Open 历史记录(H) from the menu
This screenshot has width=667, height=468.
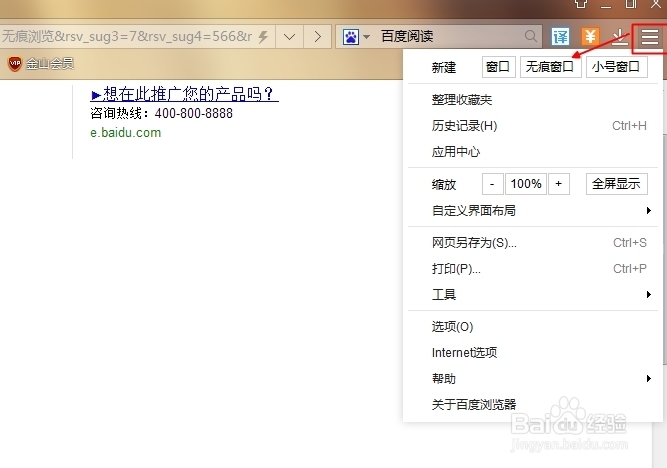pos(533,126)
